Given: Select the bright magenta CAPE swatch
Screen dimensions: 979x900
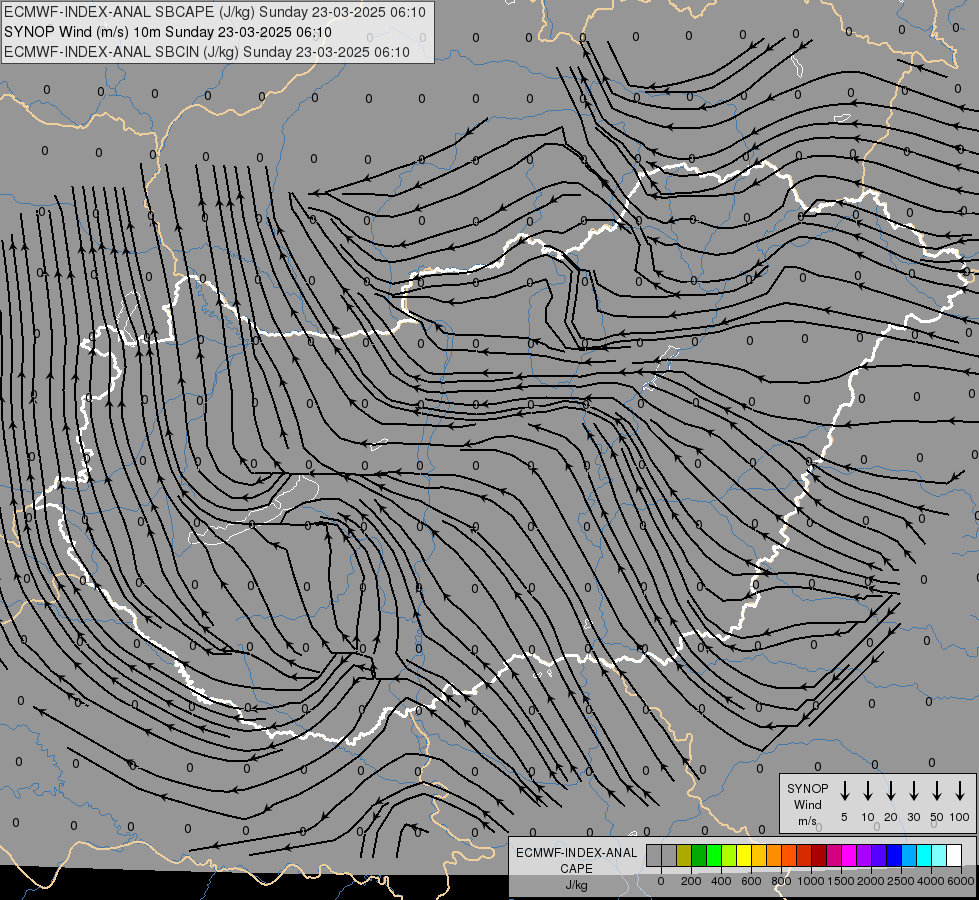Looking at the screenshot, I should pos(849,855).
